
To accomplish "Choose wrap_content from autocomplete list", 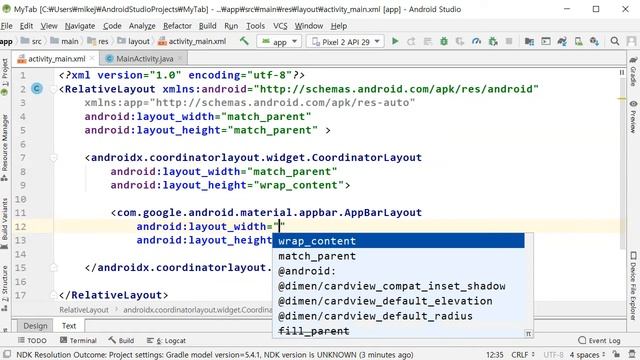I will [x=399, y=241].
